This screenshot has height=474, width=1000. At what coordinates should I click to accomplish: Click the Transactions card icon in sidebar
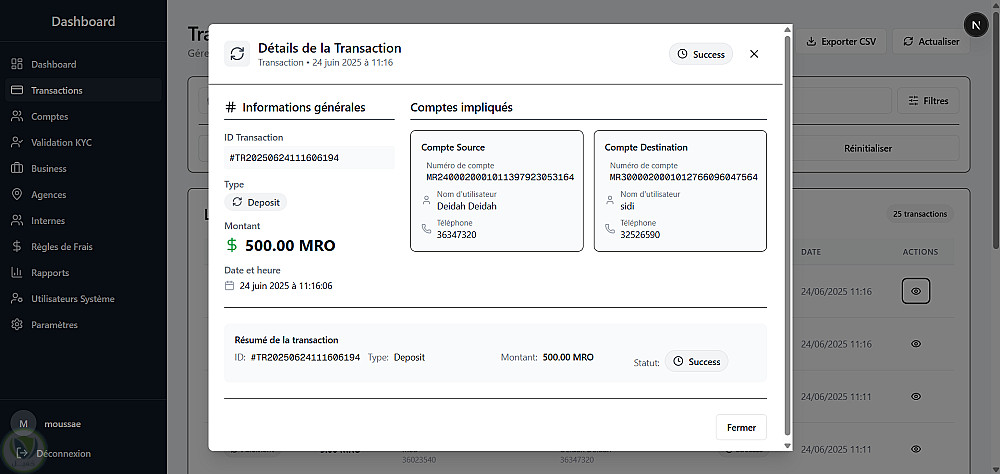pos(17,90)
